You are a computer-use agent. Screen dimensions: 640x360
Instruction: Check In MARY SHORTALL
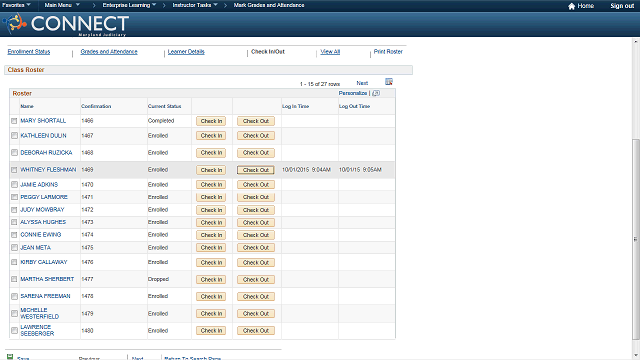pyautogui.click(x=211, y=121)
